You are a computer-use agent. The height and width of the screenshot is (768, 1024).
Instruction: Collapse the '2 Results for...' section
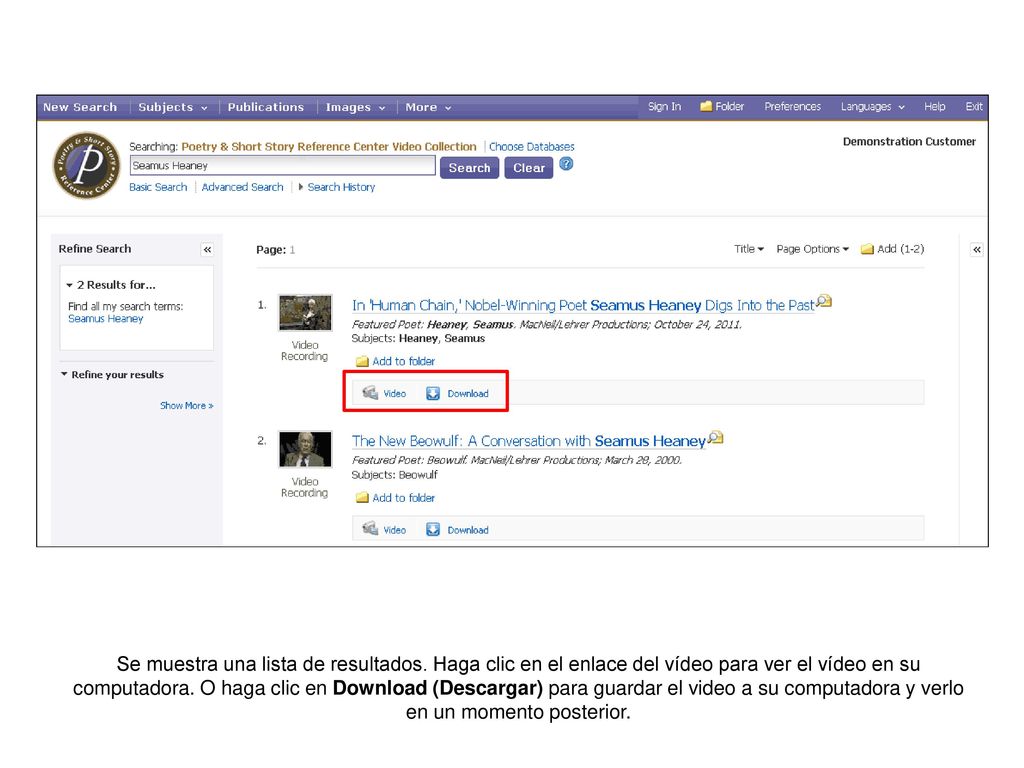click(x=69, y=285)
